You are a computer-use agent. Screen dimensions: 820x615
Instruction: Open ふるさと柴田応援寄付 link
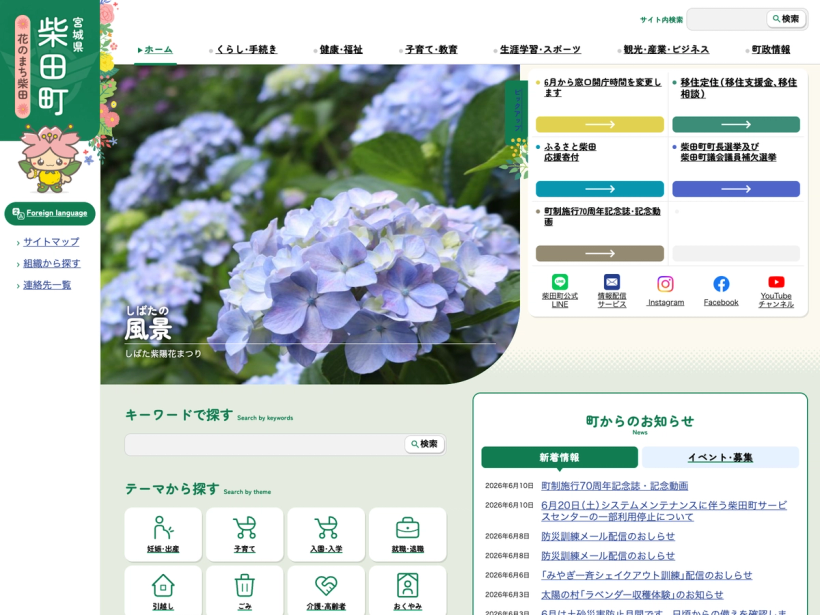[x=570, y=152]
